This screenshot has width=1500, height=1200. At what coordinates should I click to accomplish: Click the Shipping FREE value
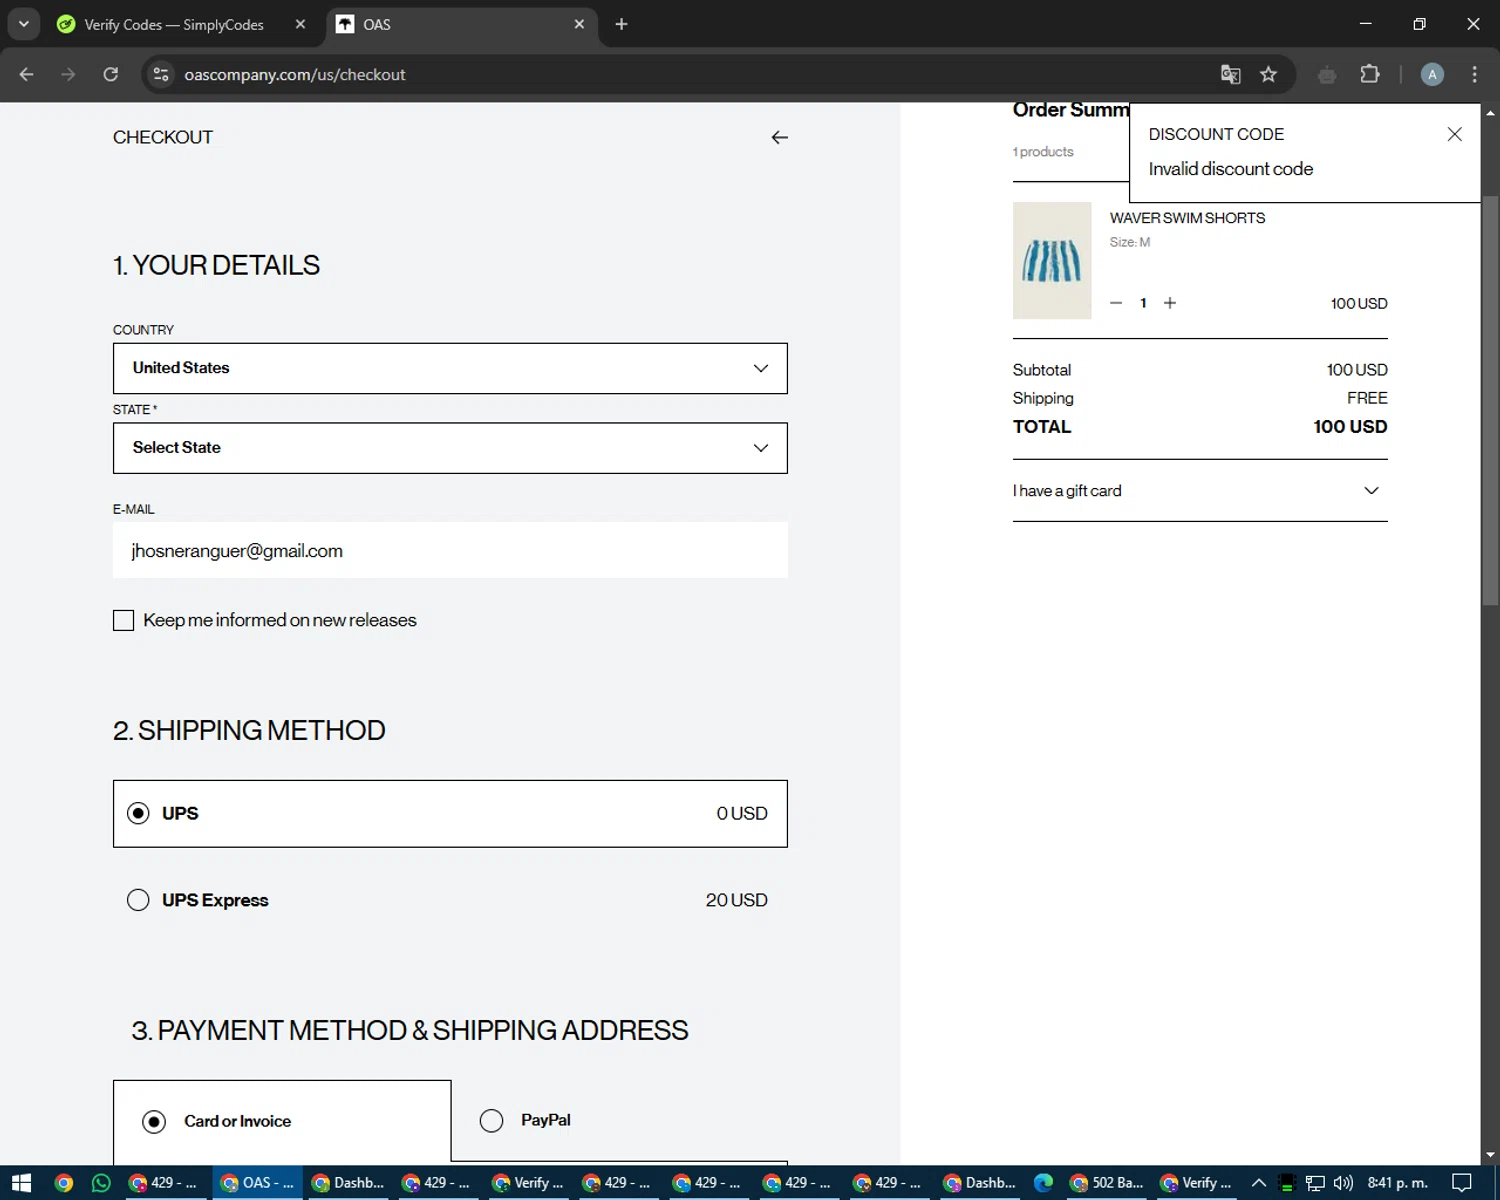[x=1367, y=398]
